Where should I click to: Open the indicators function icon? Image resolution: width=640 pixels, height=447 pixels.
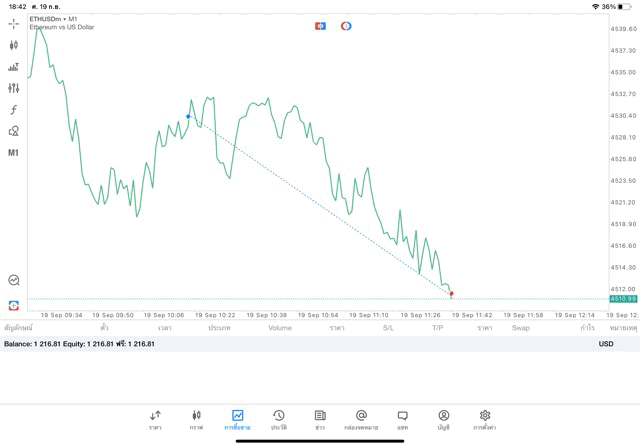click(x=13, y=110)
